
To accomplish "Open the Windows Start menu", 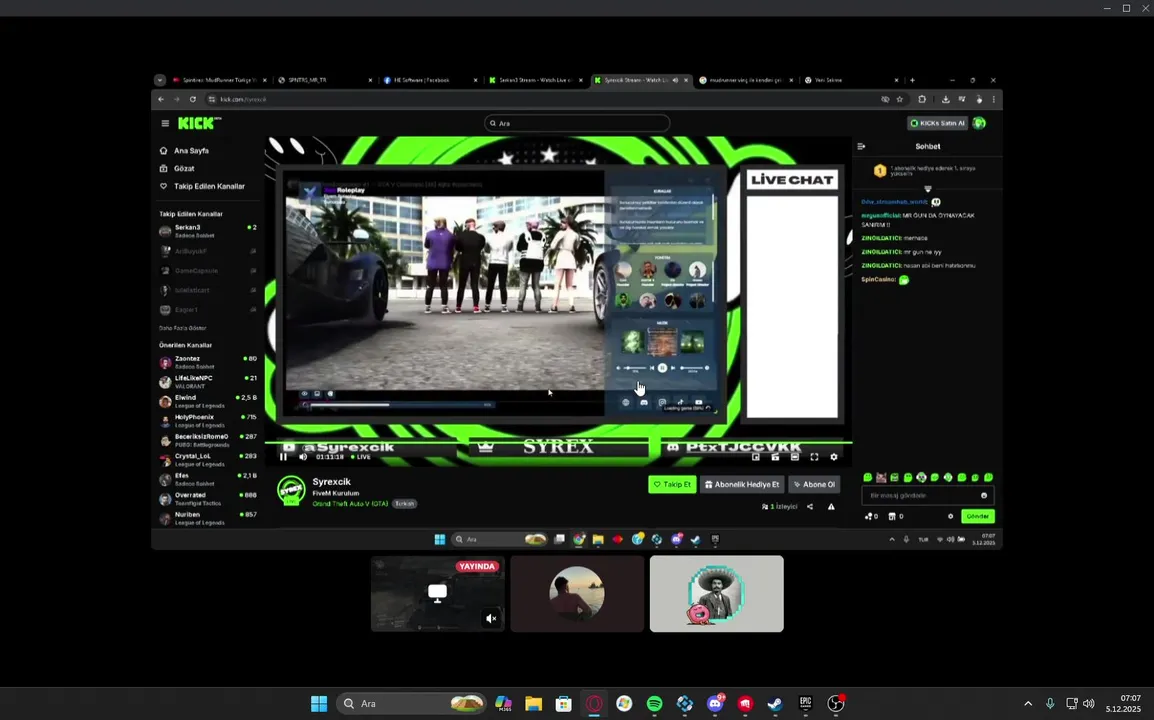I will [319, 704].
